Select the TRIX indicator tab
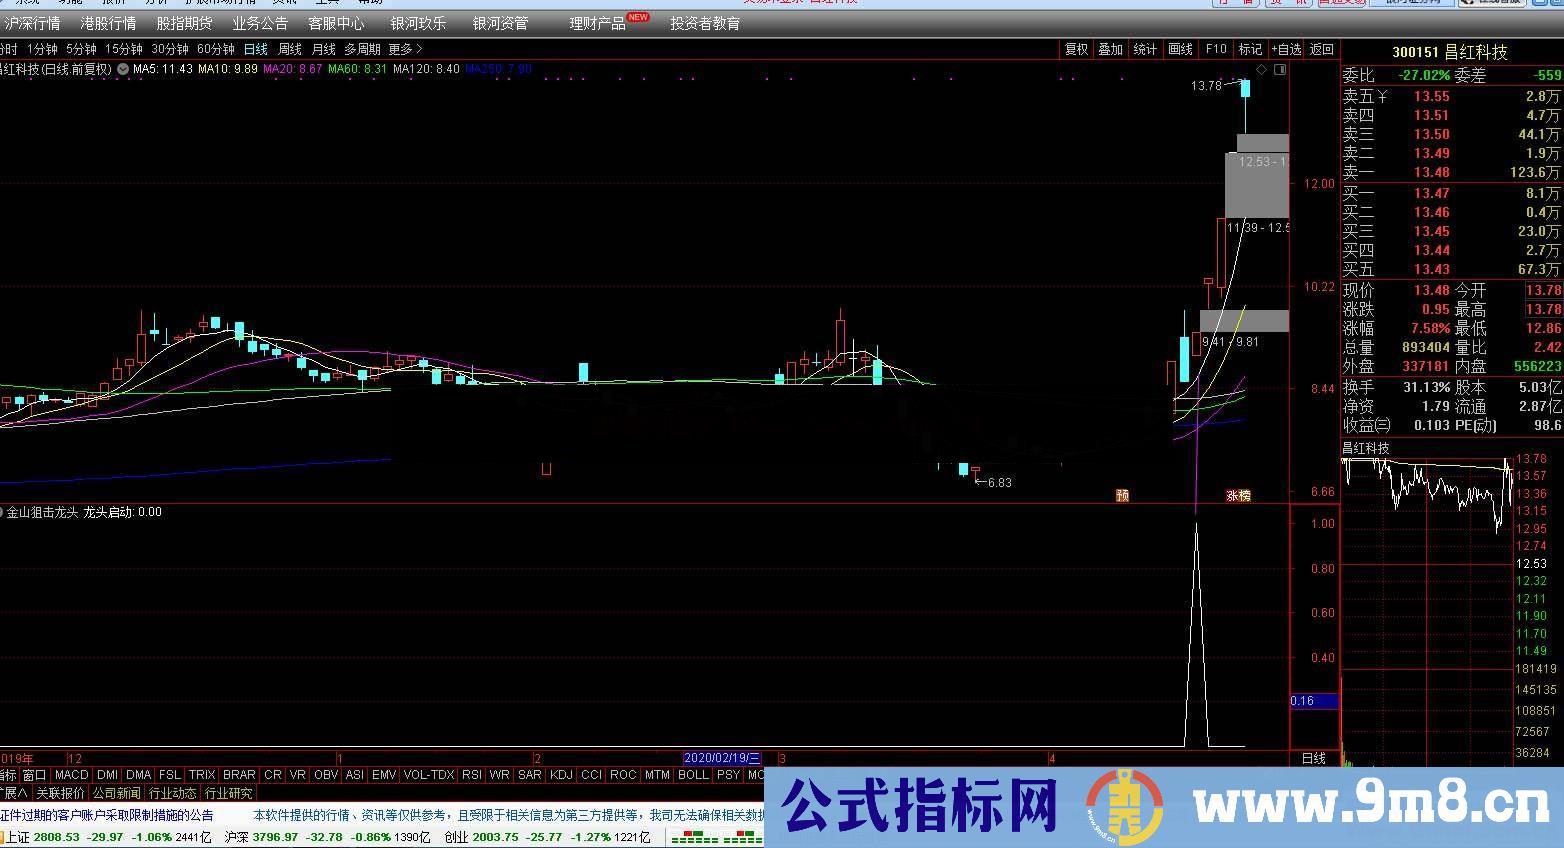The width and height of the screenshot is (1564, 848). pos(202,775)
